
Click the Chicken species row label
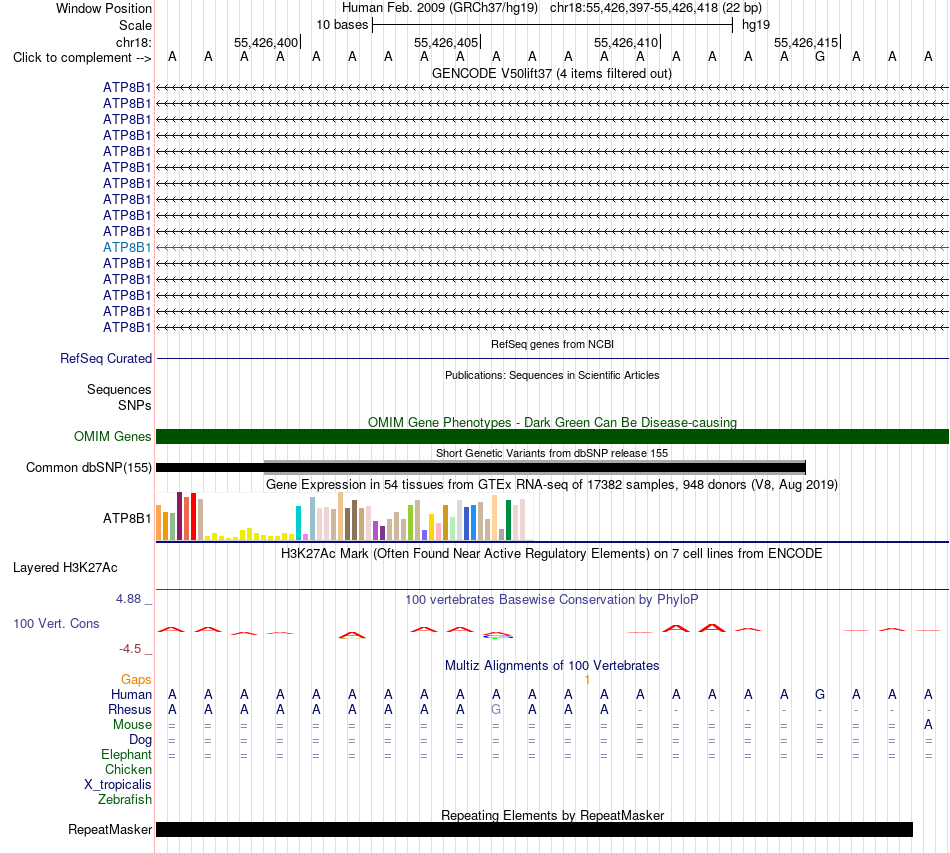click(128, 769)
